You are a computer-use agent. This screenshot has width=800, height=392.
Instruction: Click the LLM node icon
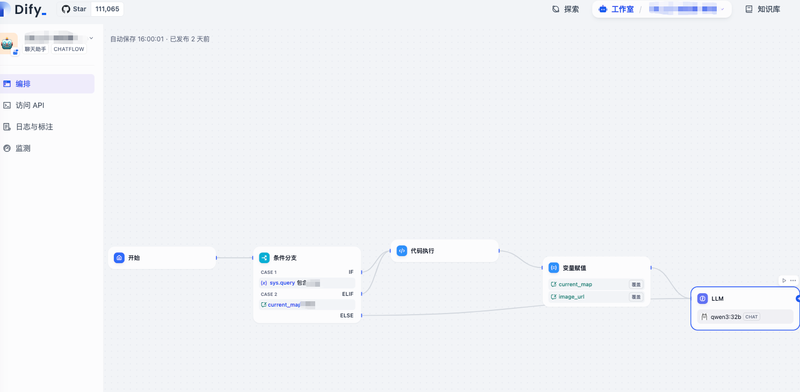pos(703,299)
